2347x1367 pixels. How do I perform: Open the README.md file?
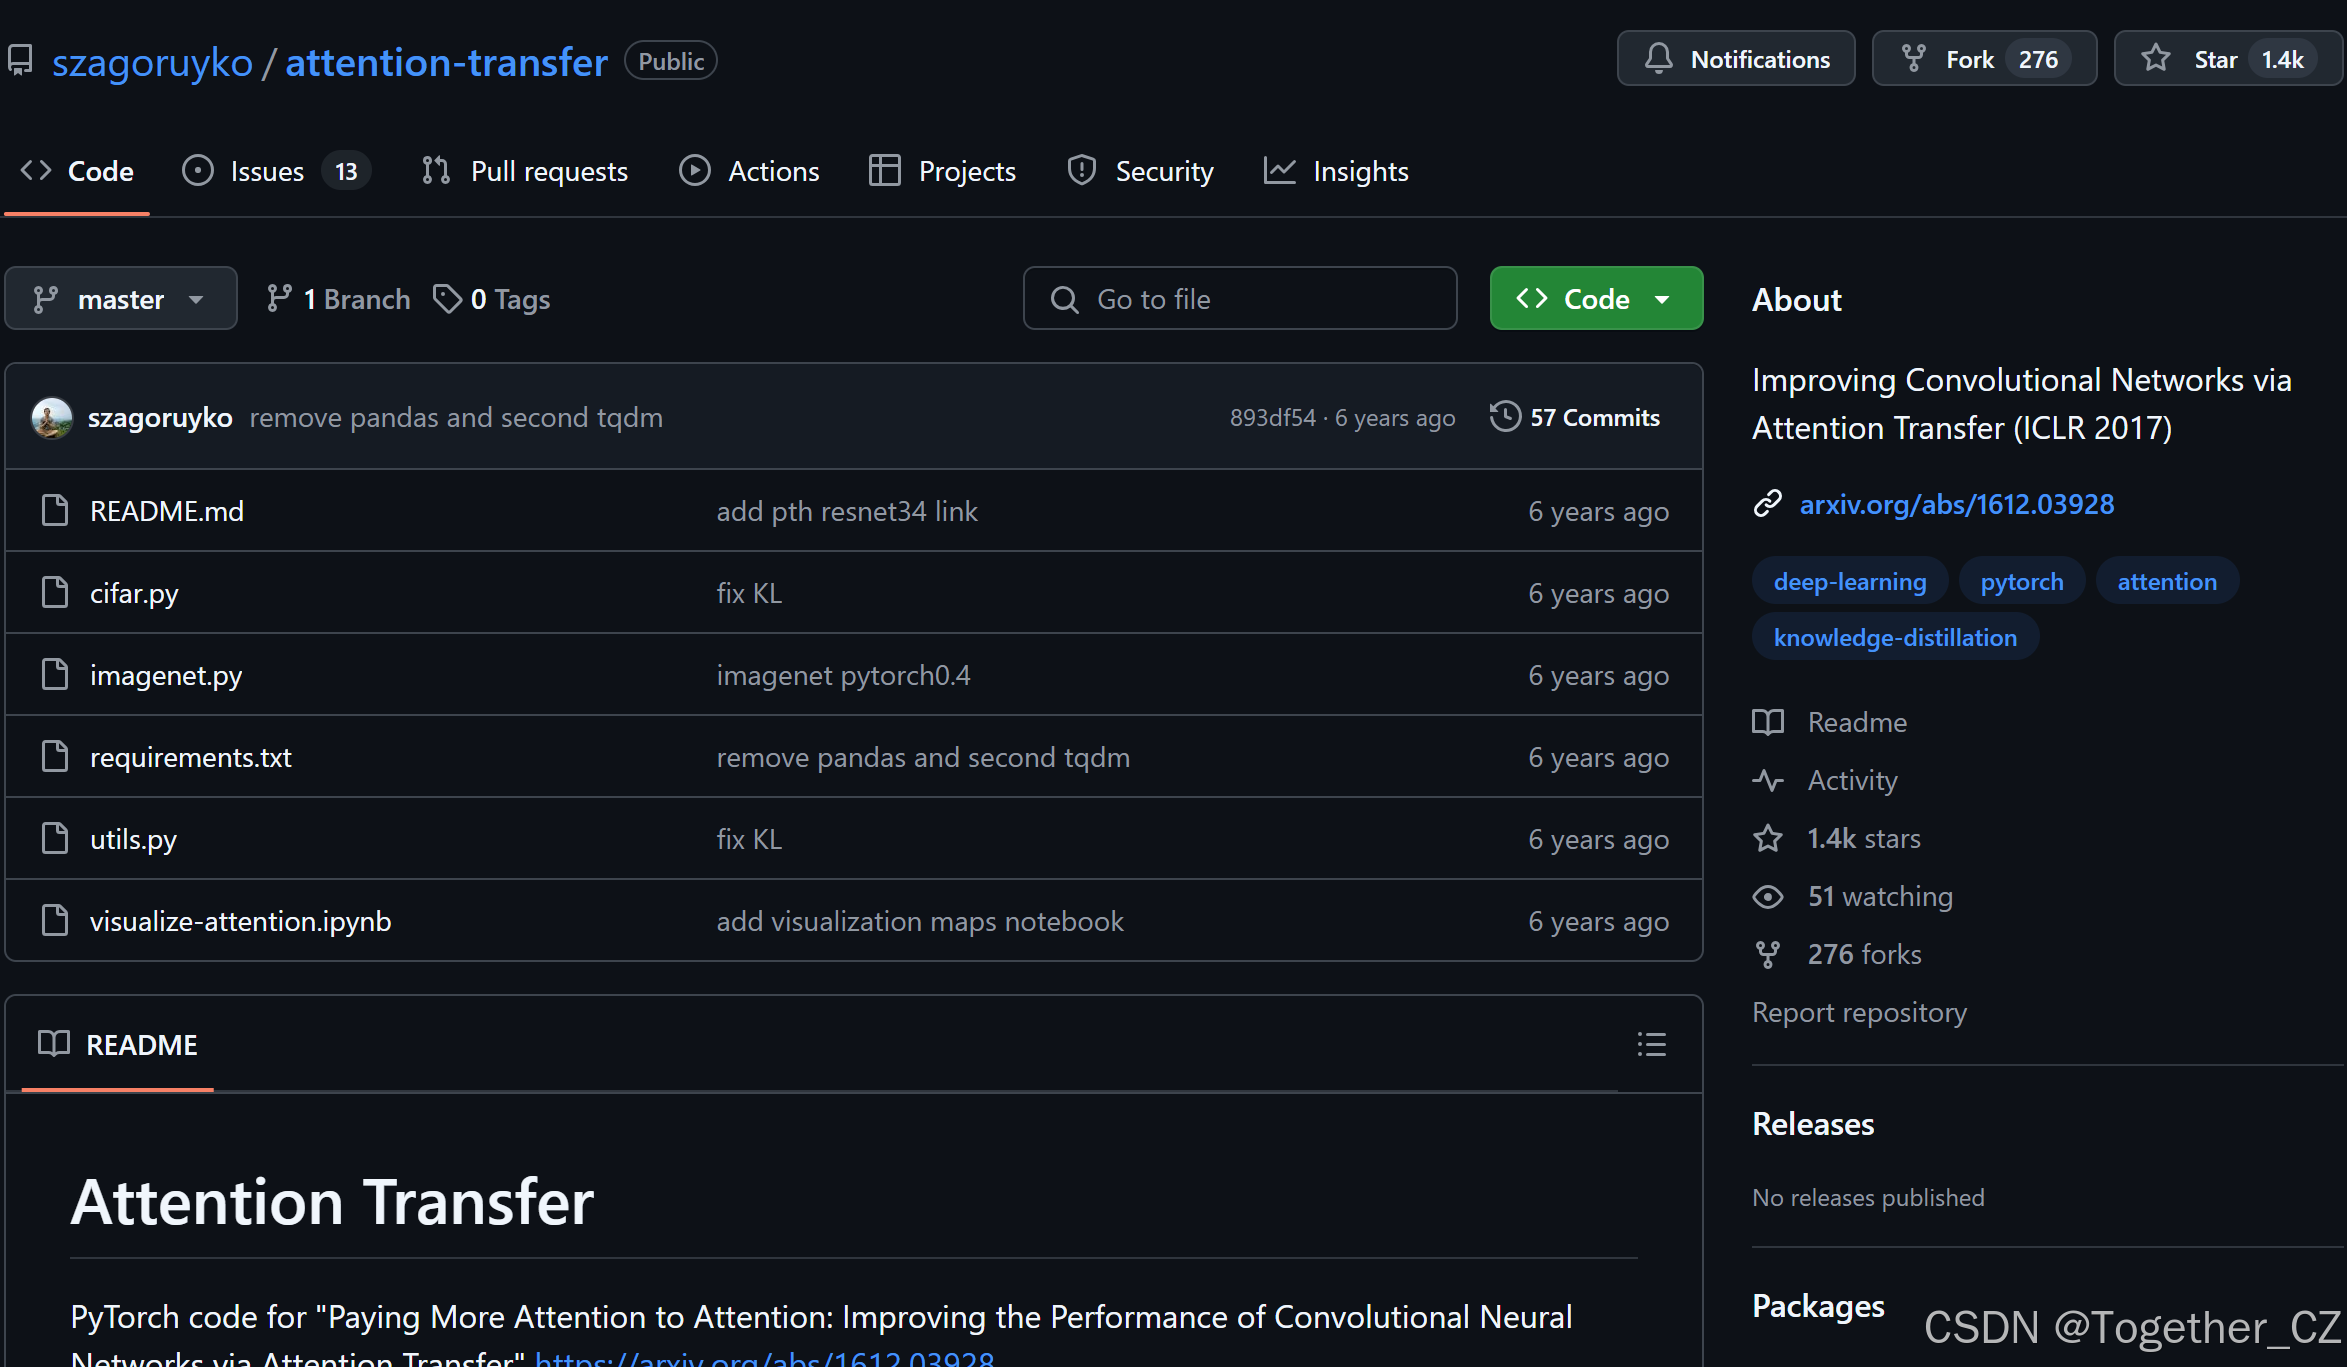167,511
